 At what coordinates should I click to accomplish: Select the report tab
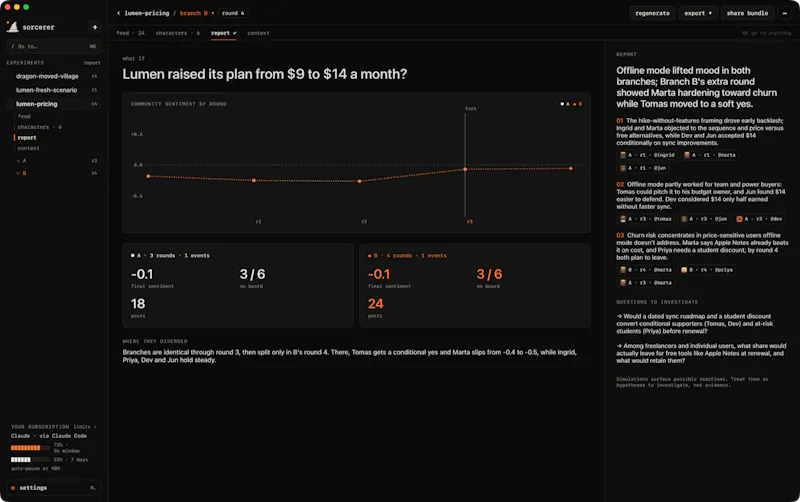click(223, 33)
